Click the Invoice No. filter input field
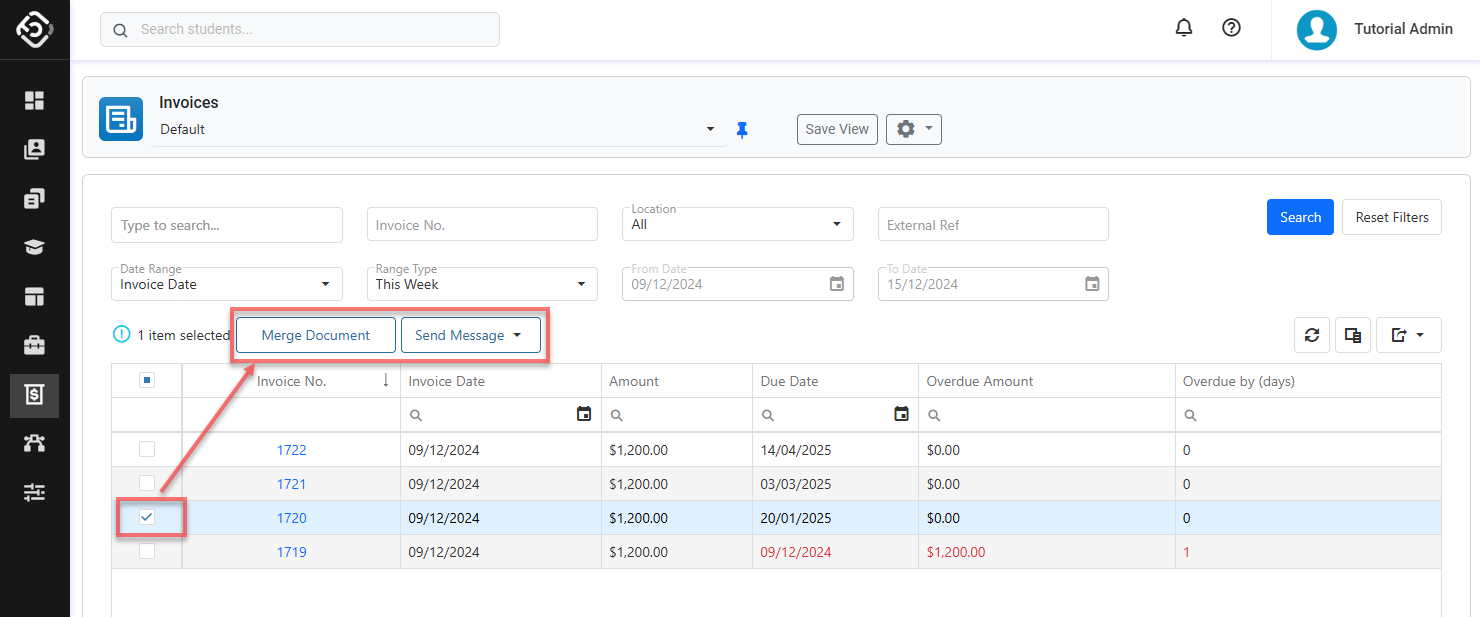 (x=482, y=225)
